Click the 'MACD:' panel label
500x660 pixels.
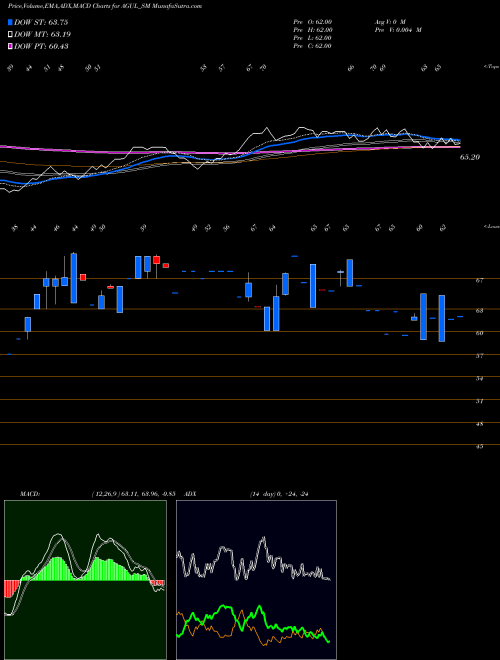(29, 494)
